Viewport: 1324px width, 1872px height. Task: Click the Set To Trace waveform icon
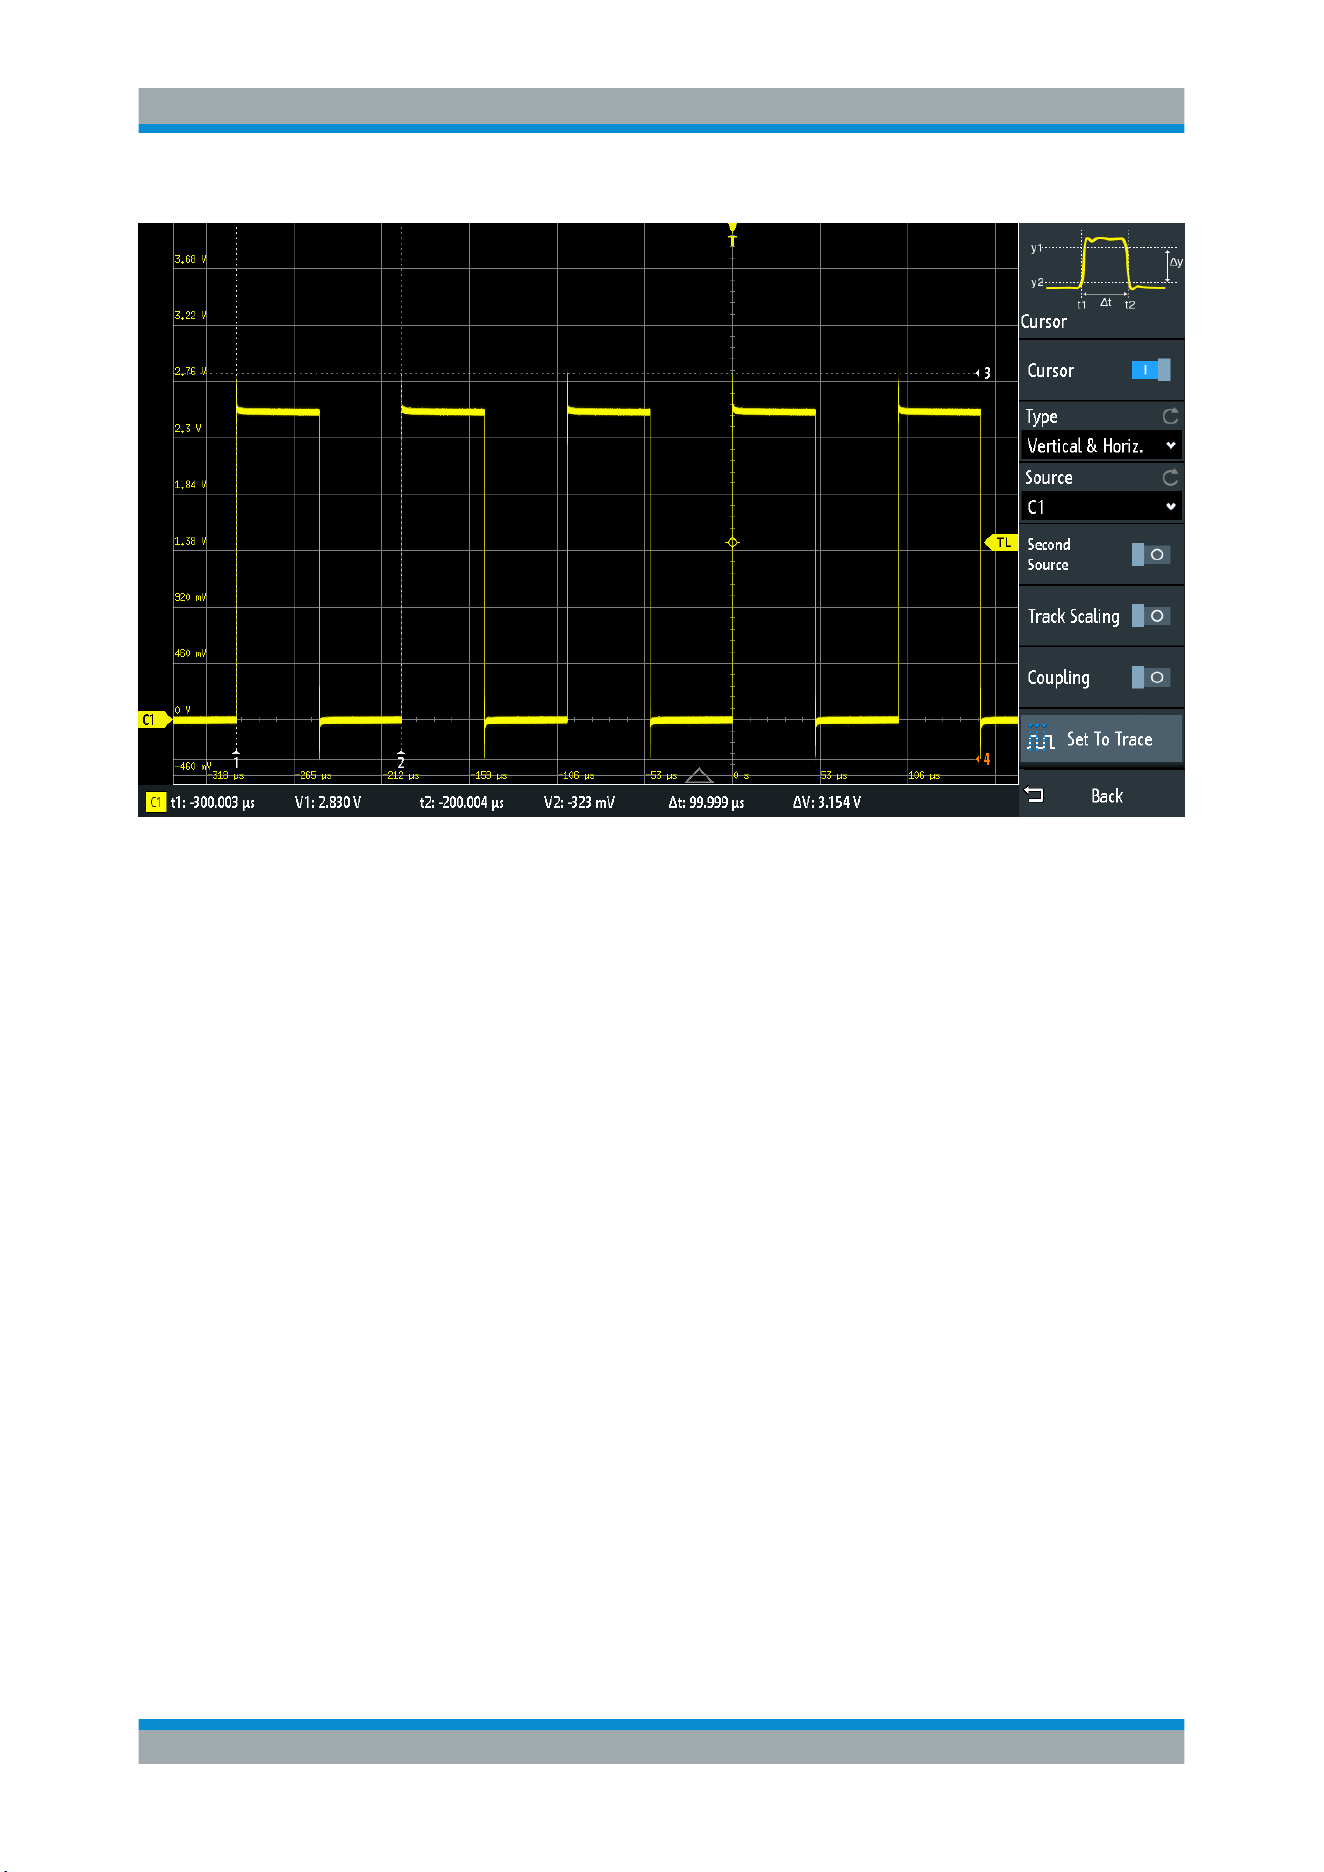coord(1040,738)
